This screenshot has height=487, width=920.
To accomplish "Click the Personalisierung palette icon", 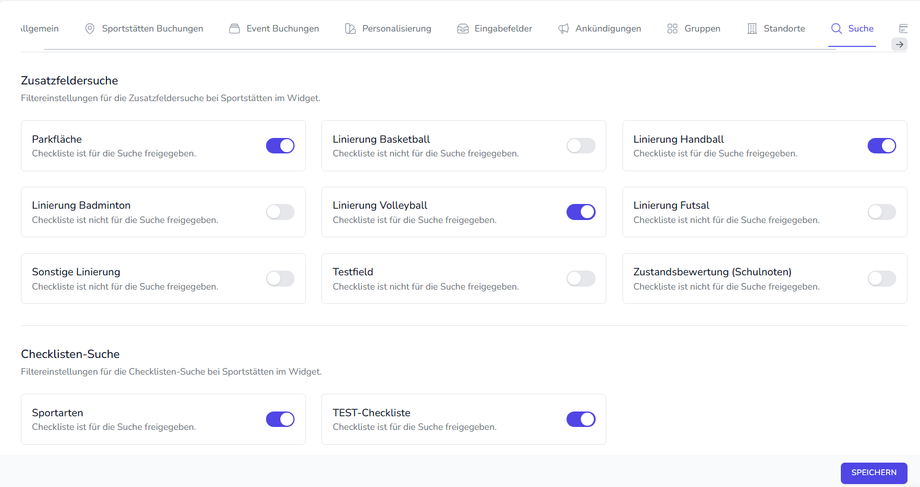I will [350, 29].
